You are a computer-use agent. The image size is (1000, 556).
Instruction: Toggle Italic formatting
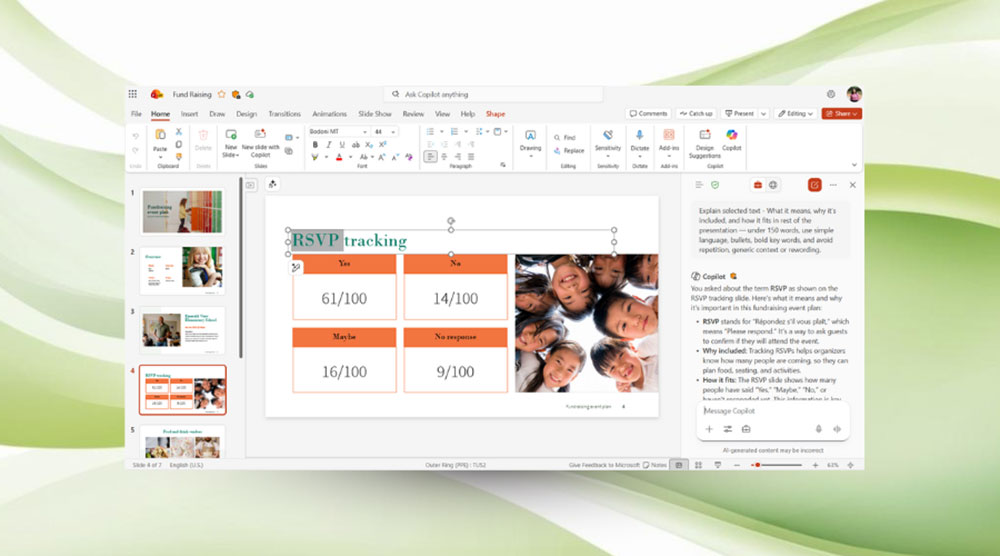(x=328, y=145)
